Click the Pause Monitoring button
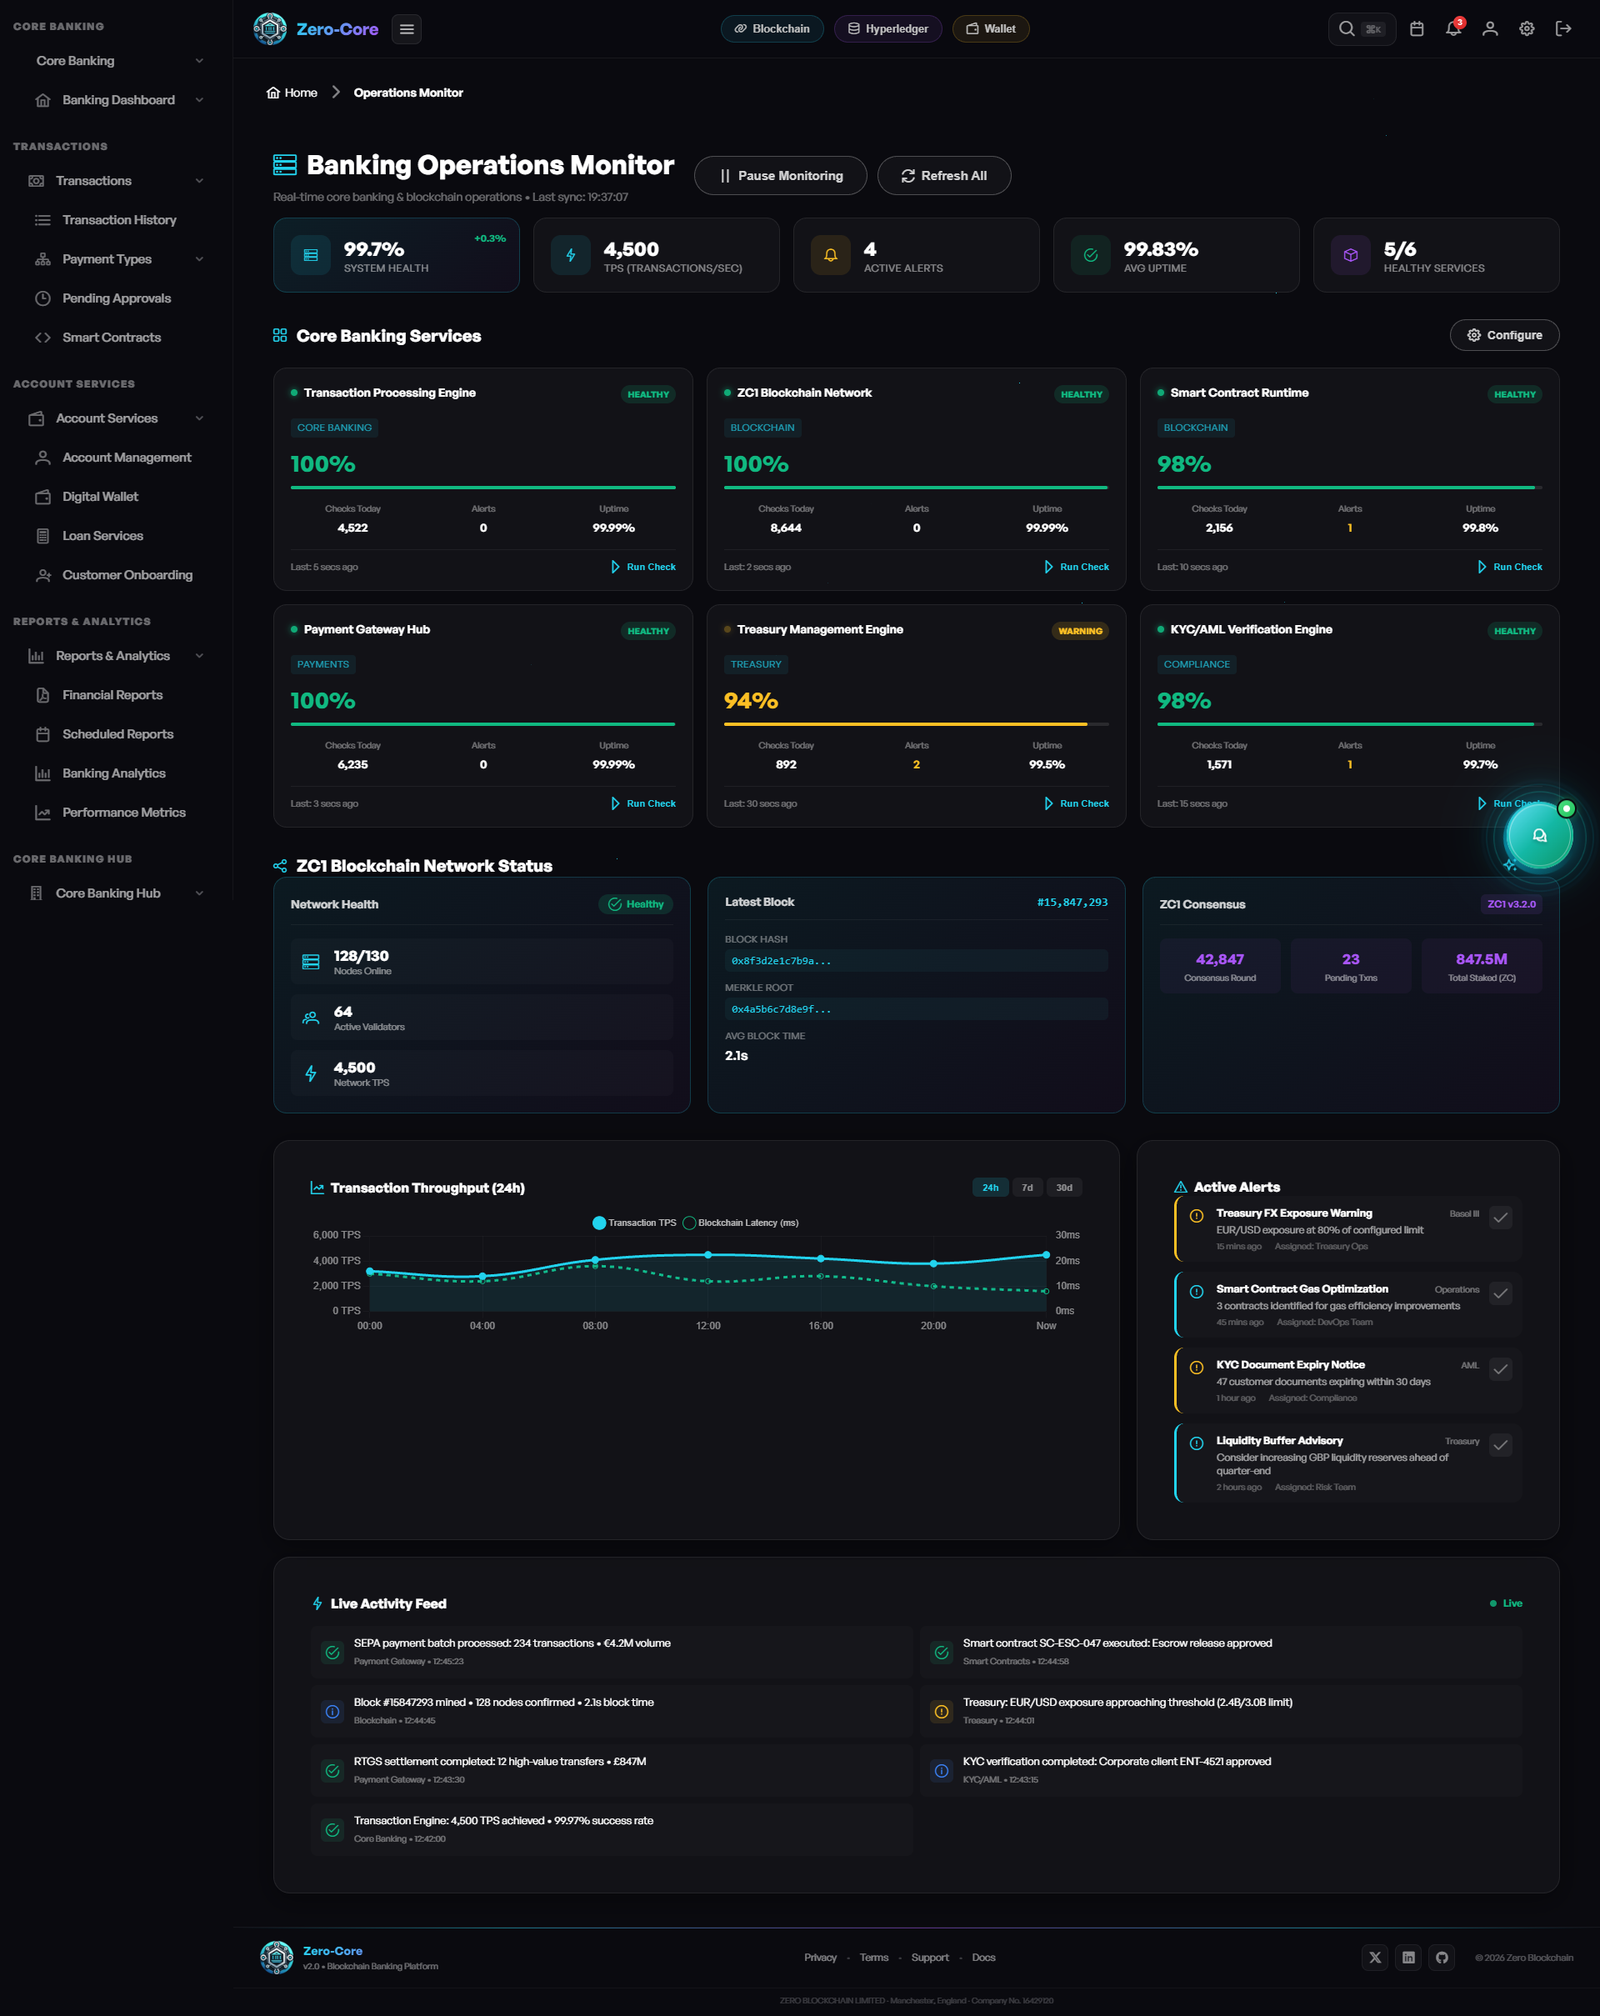The height and width of the screenshot is (2016, 1600). coord(780,176)
